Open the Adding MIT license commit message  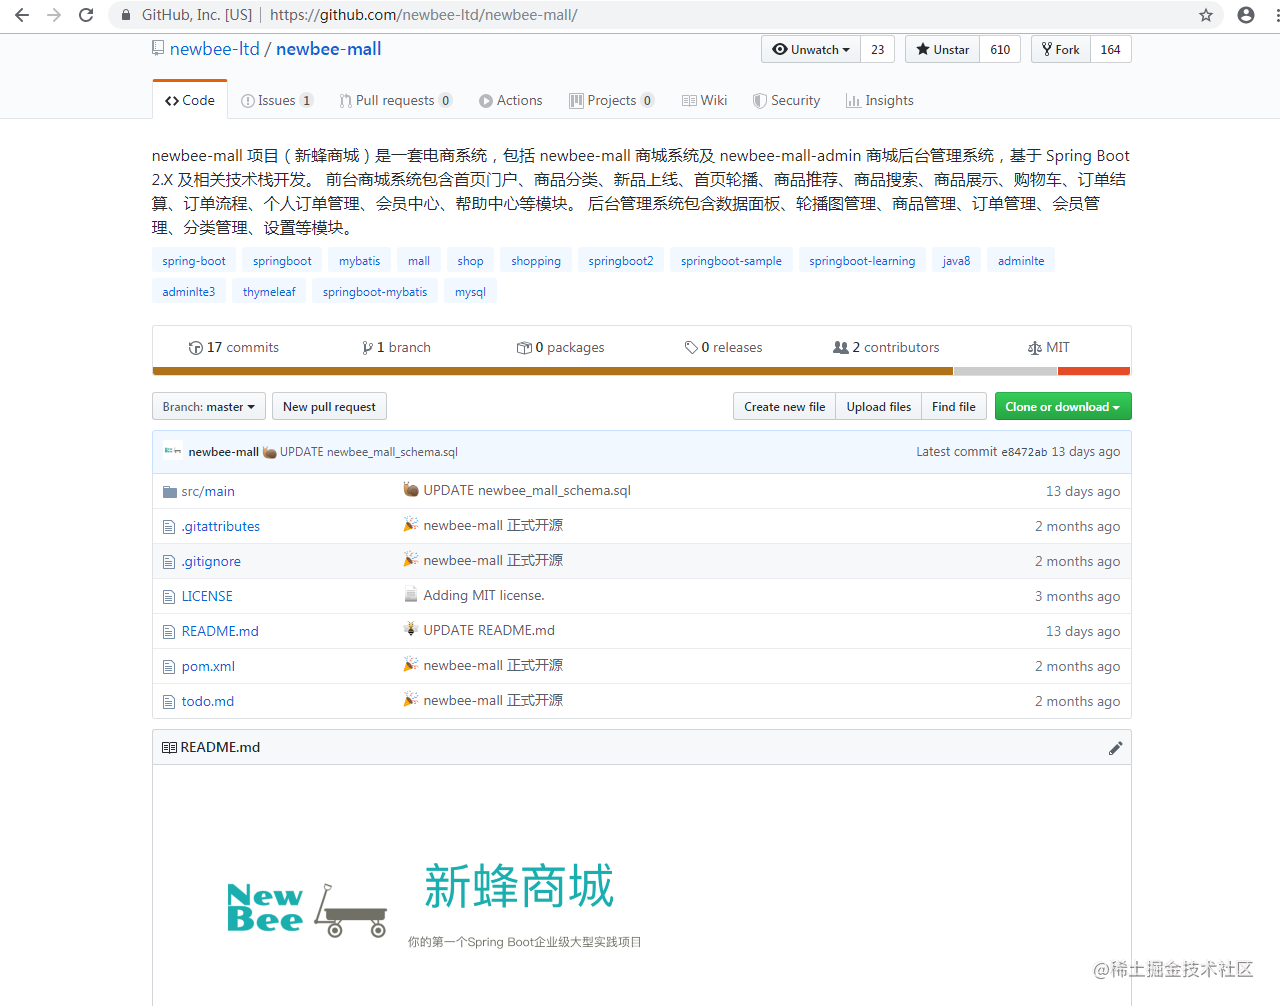[484, 596]
